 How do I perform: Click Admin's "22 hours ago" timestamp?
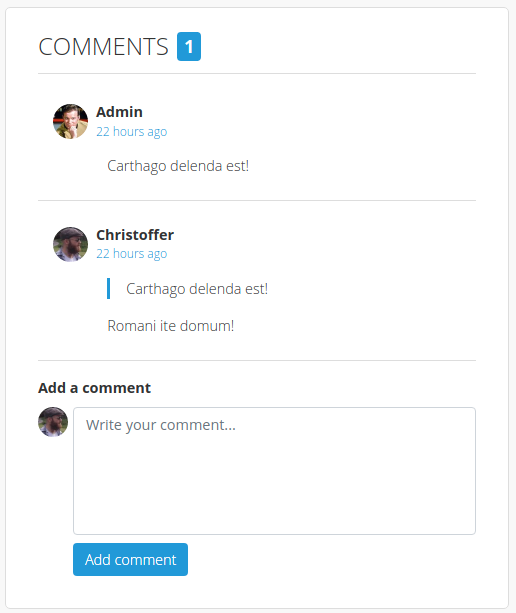pos(132,132)
